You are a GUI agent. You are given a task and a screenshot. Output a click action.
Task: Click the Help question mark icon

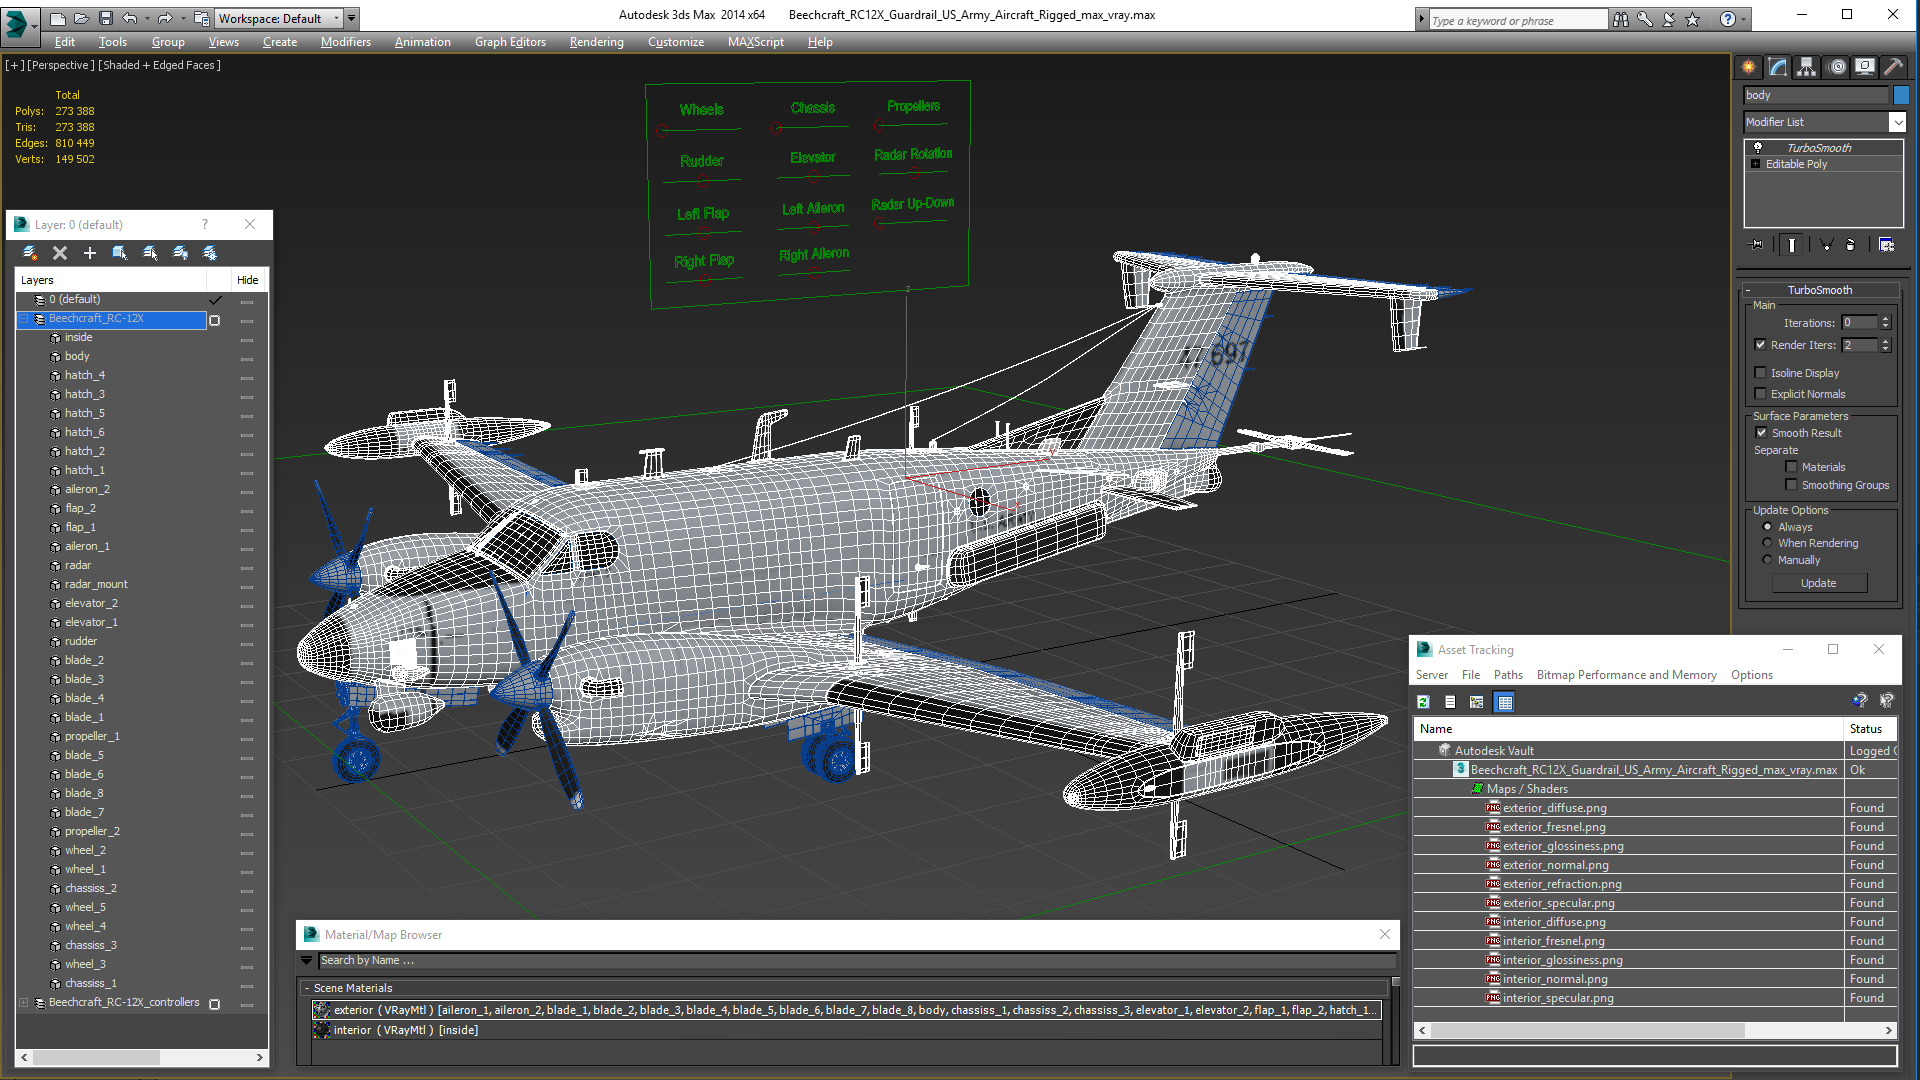[x=1727, y=19]
